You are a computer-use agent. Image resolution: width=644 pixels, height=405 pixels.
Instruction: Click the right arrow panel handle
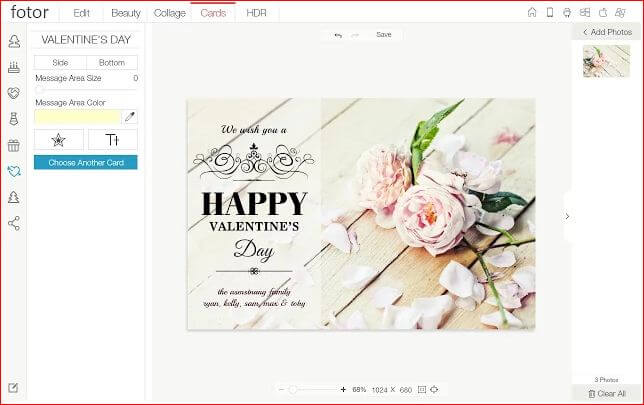click(x=567, y=216)
